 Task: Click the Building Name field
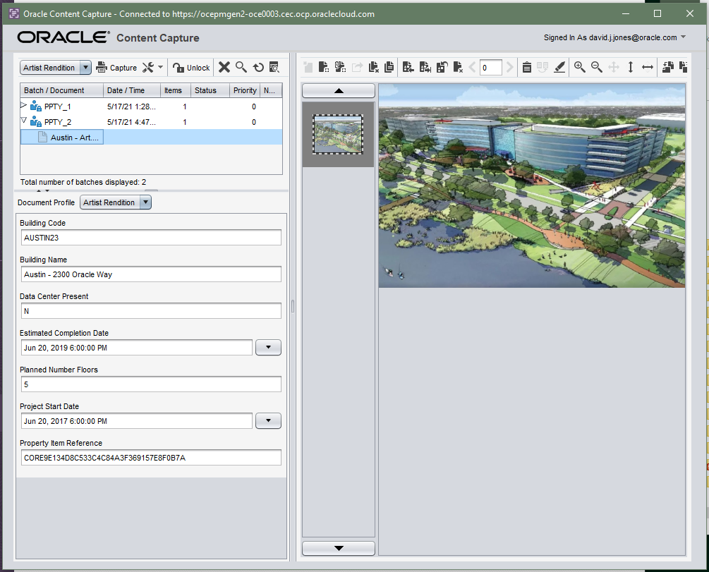click(151, 274)
